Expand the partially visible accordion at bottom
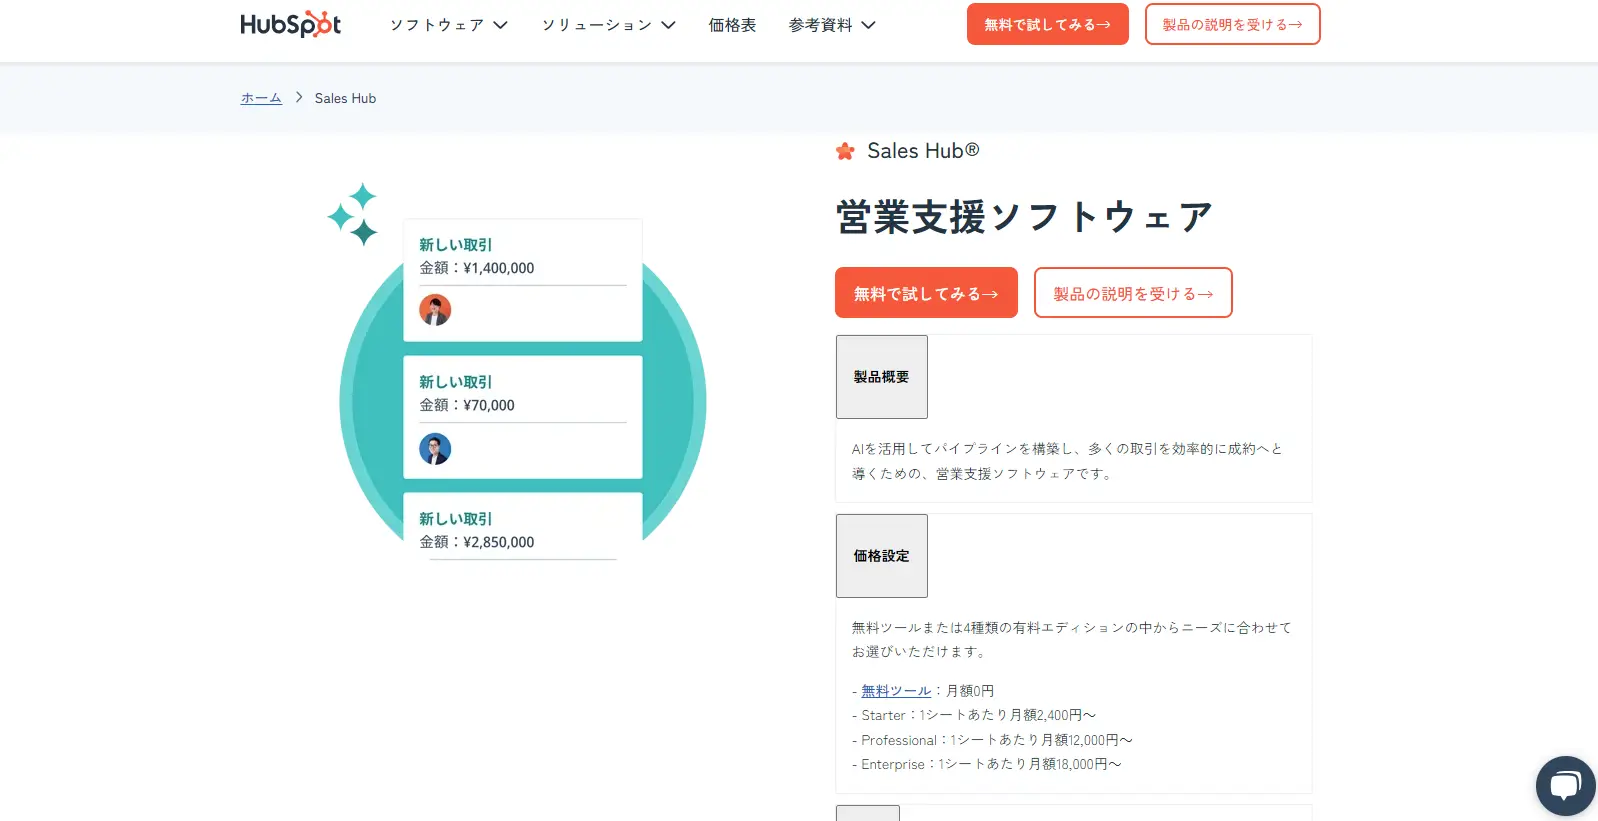 point(868,813)
